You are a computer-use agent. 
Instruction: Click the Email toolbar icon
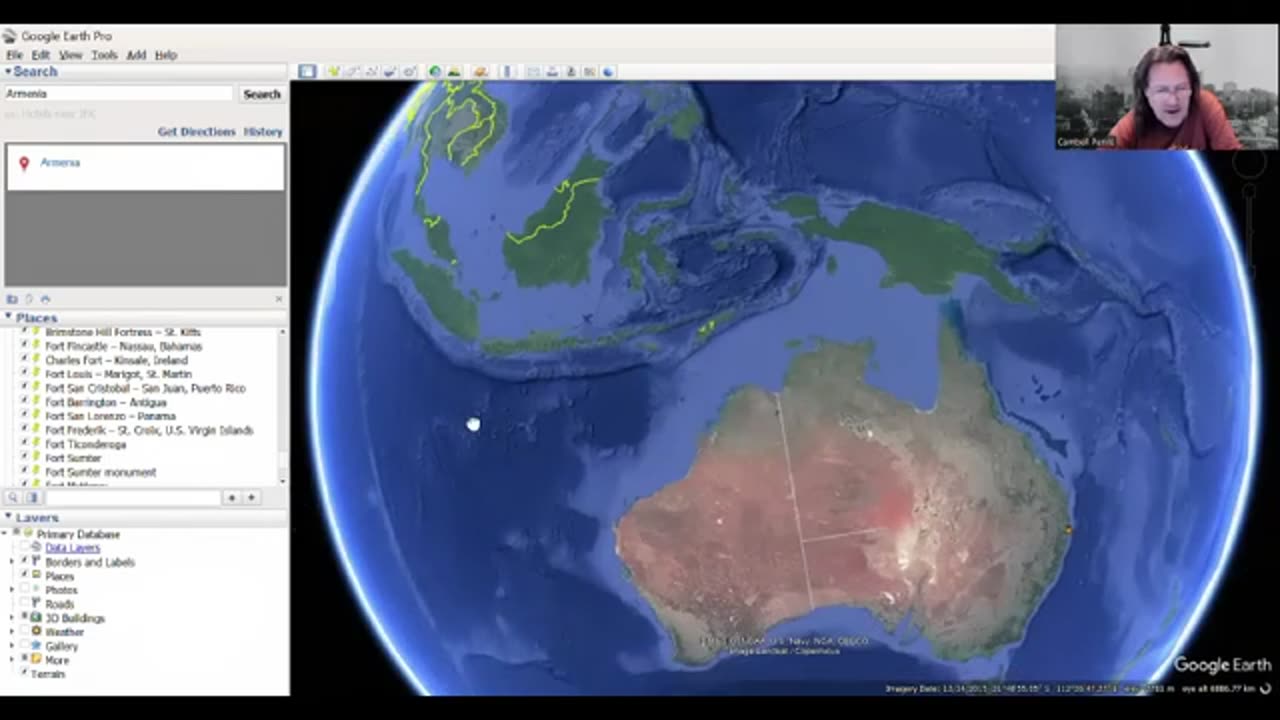pyautogui.click(x=533, y=71)
